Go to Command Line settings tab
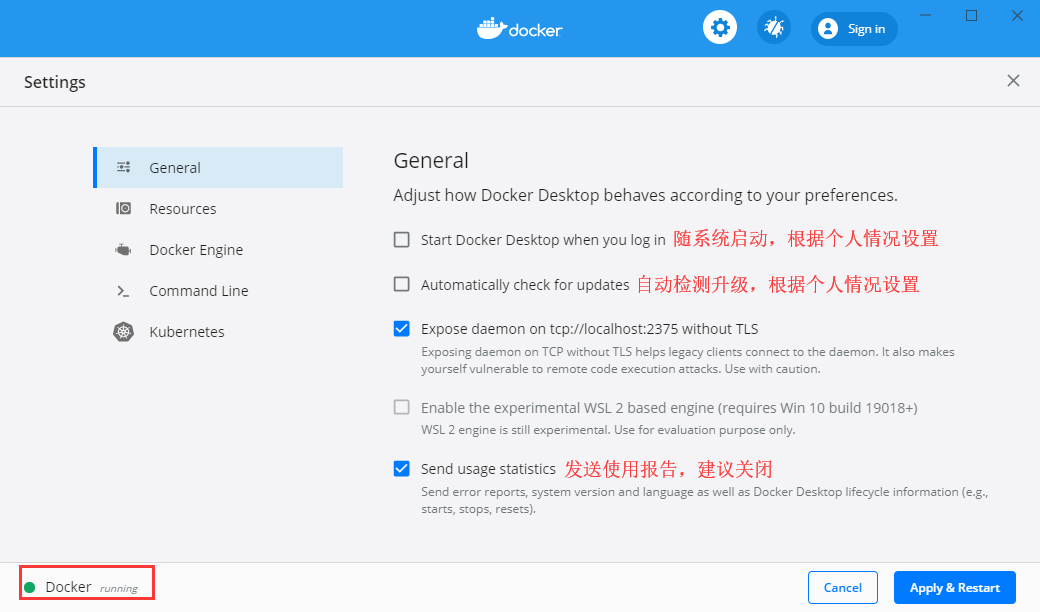This screenshot has height=612, width=1040. tap(218, 290)
